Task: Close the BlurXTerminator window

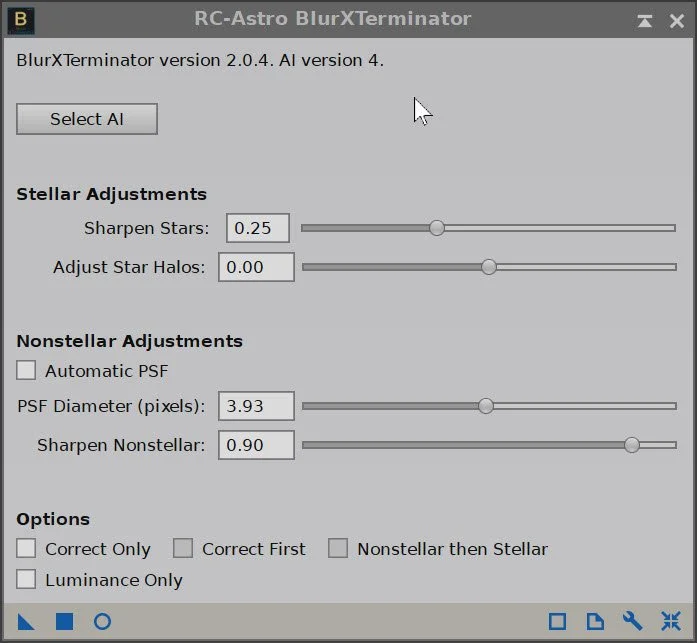Action: point(677,20)
